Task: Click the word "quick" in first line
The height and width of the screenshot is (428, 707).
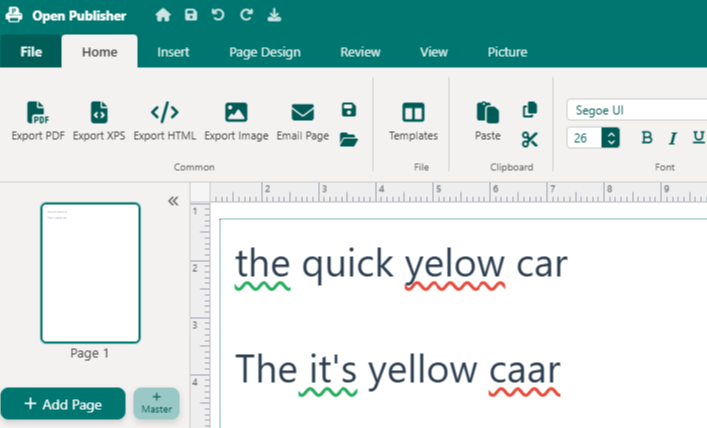Action: pyautogui.click(x=347, y=264)
